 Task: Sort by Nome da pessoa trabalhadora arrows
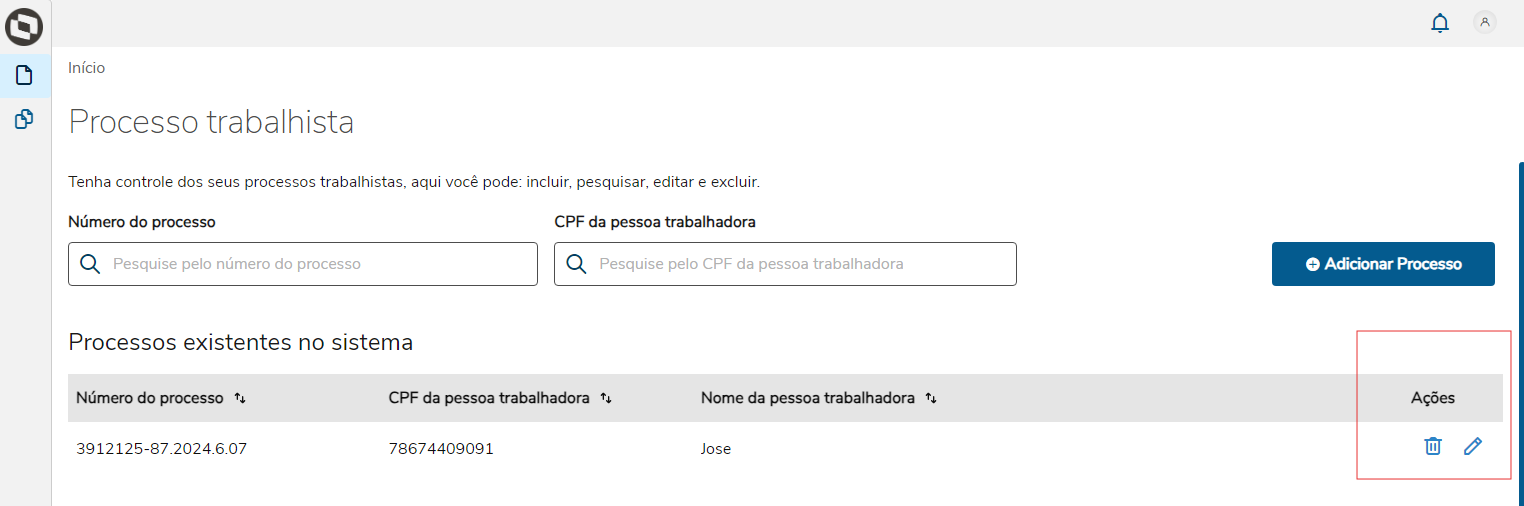pyautogui.click(x=931, y=398)
